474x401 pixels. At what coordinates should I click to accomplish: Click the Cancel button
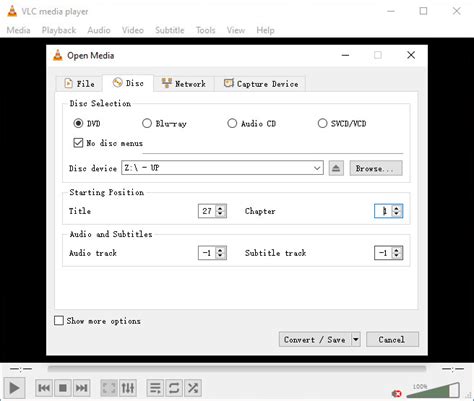[392, 340]
